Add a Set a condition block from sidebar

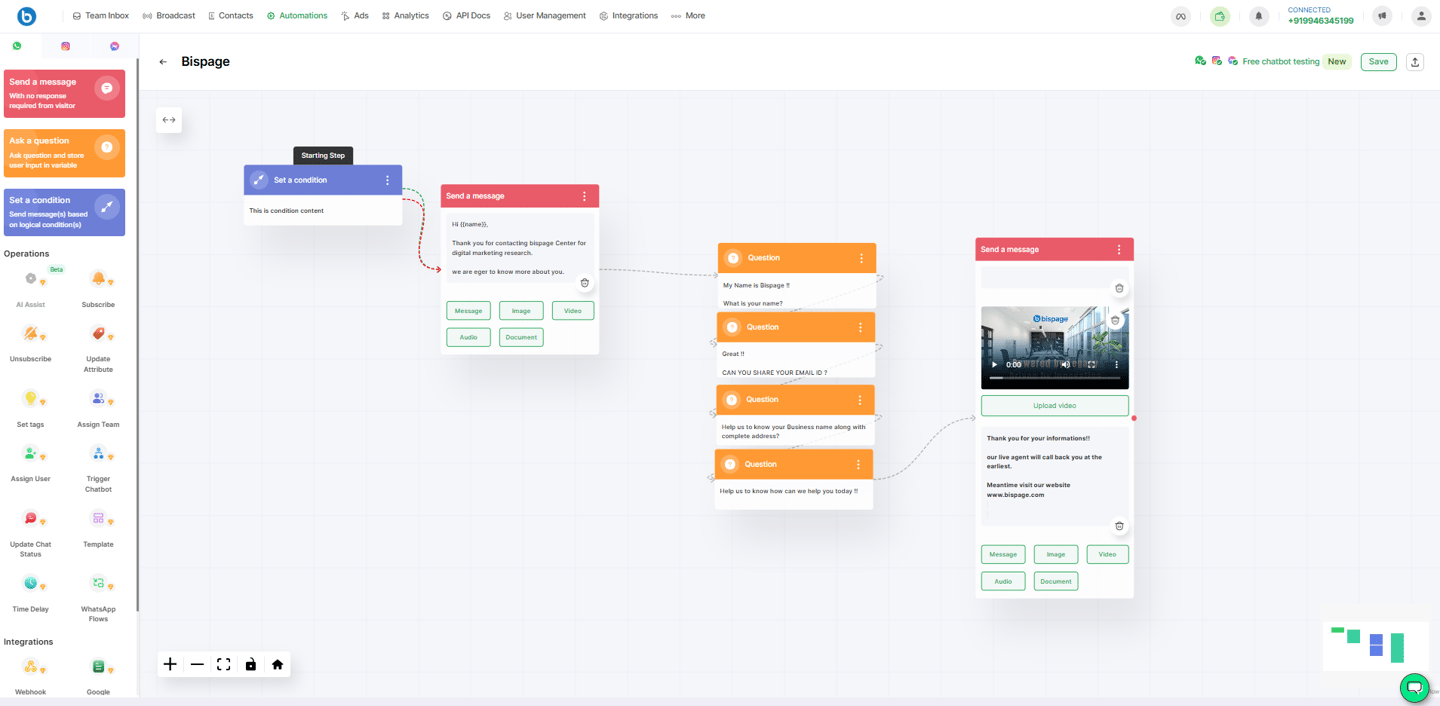(x=64, y=213)
